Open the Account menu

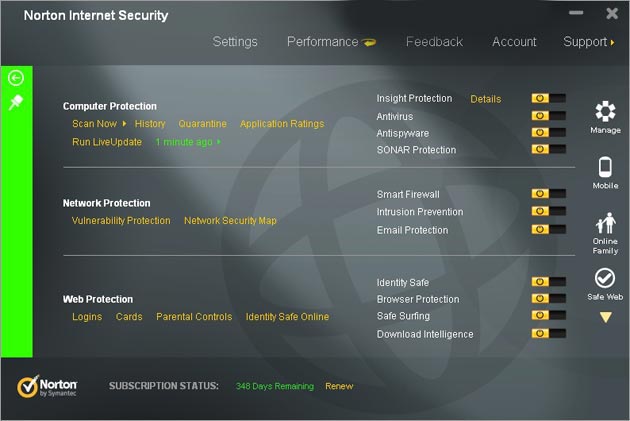tap(514, 42)
